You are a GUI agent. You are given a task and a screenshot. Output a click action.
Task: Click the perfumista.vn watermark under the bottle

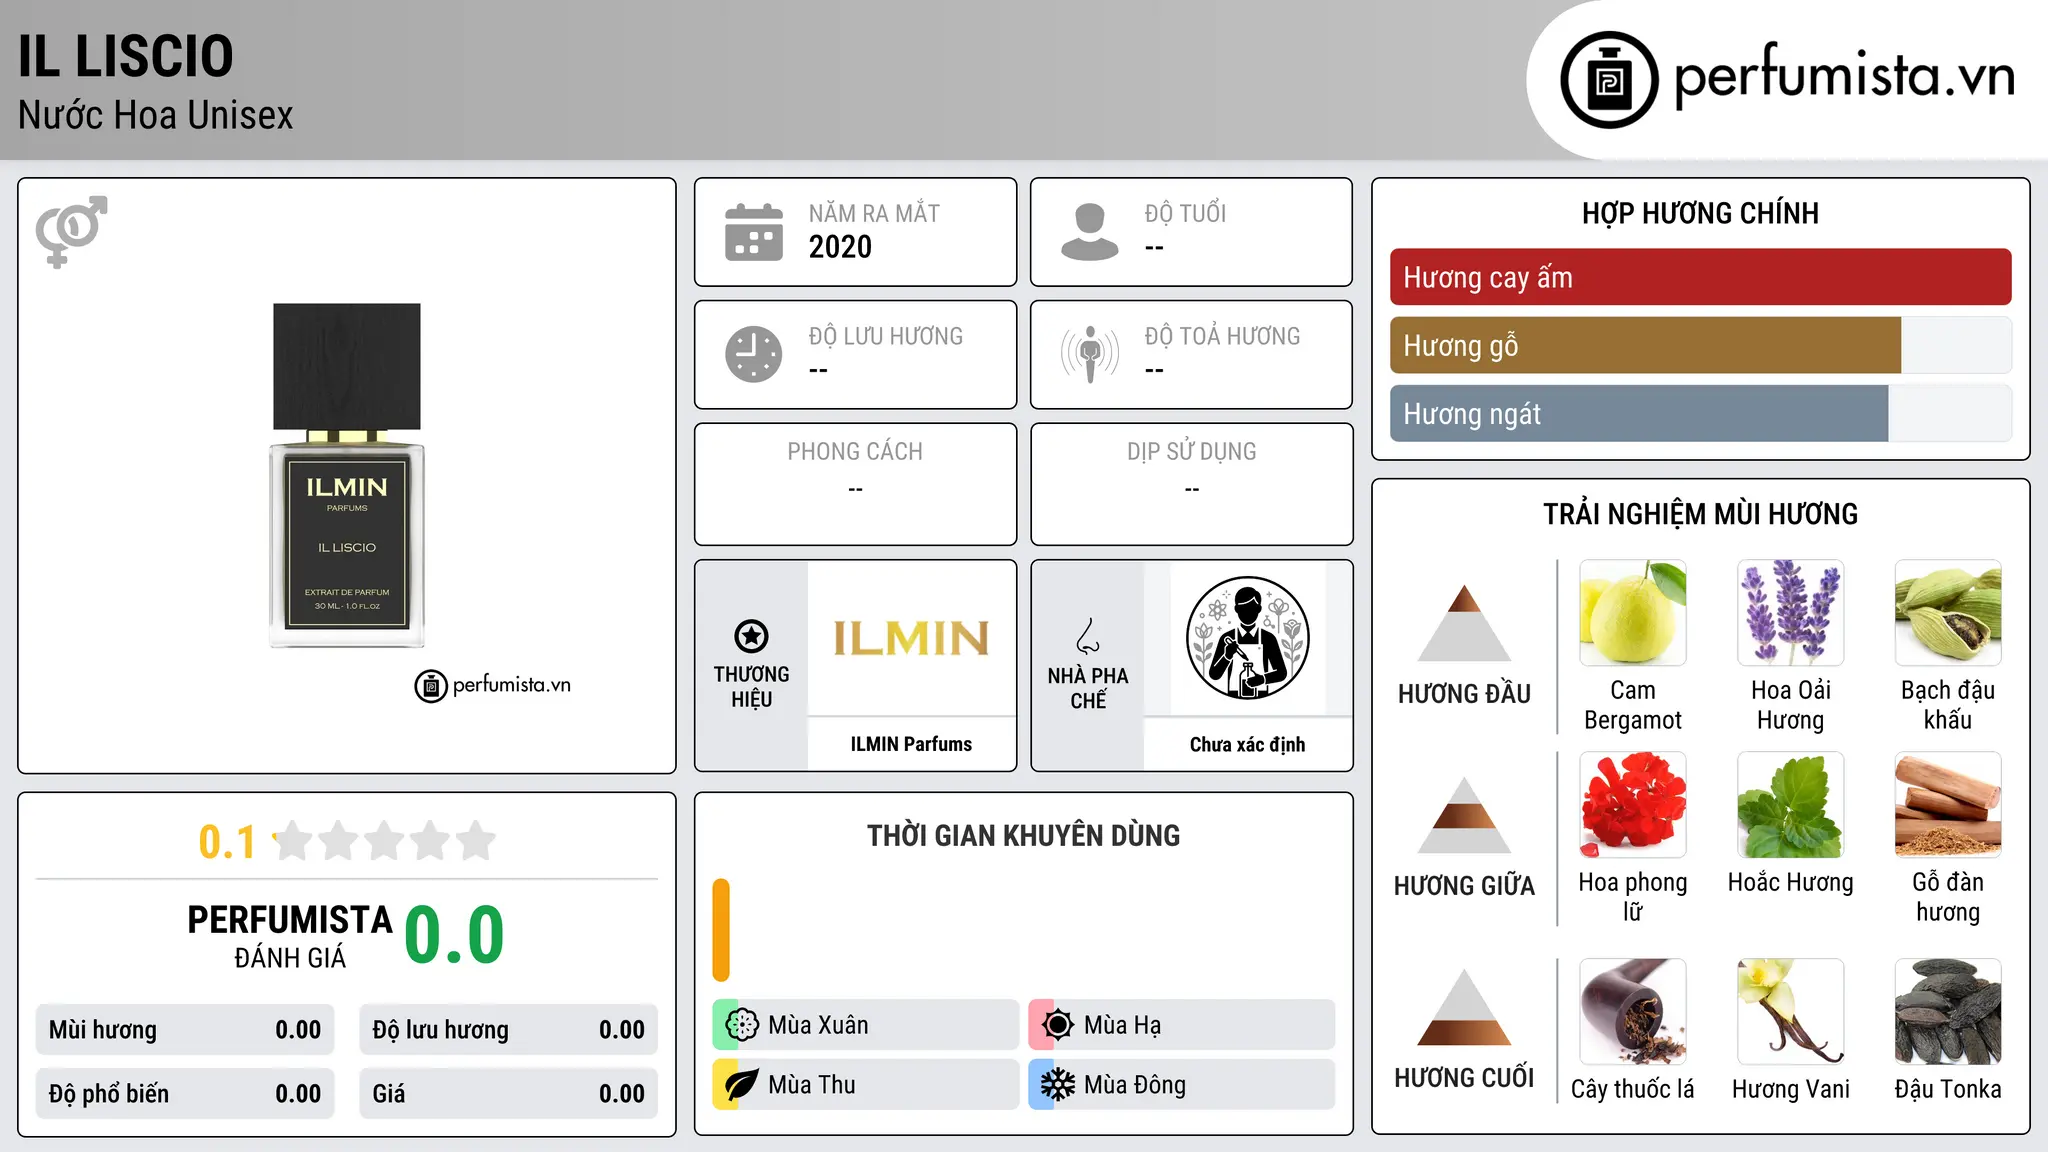pos(493,686)
